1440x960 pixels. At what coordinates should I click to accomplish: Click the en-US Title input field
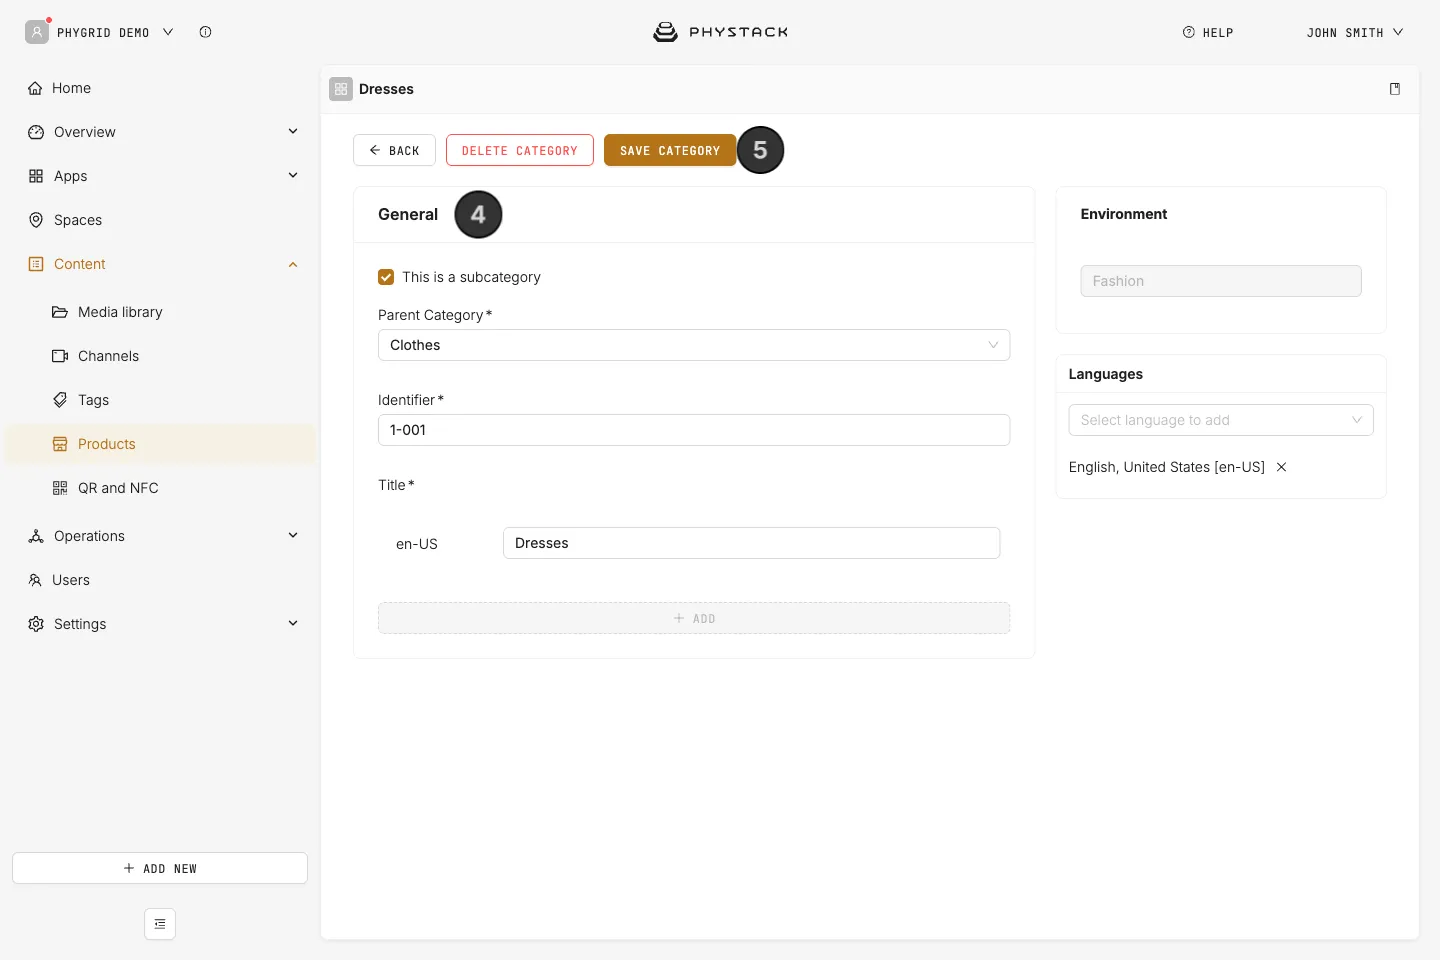(751, 543)
